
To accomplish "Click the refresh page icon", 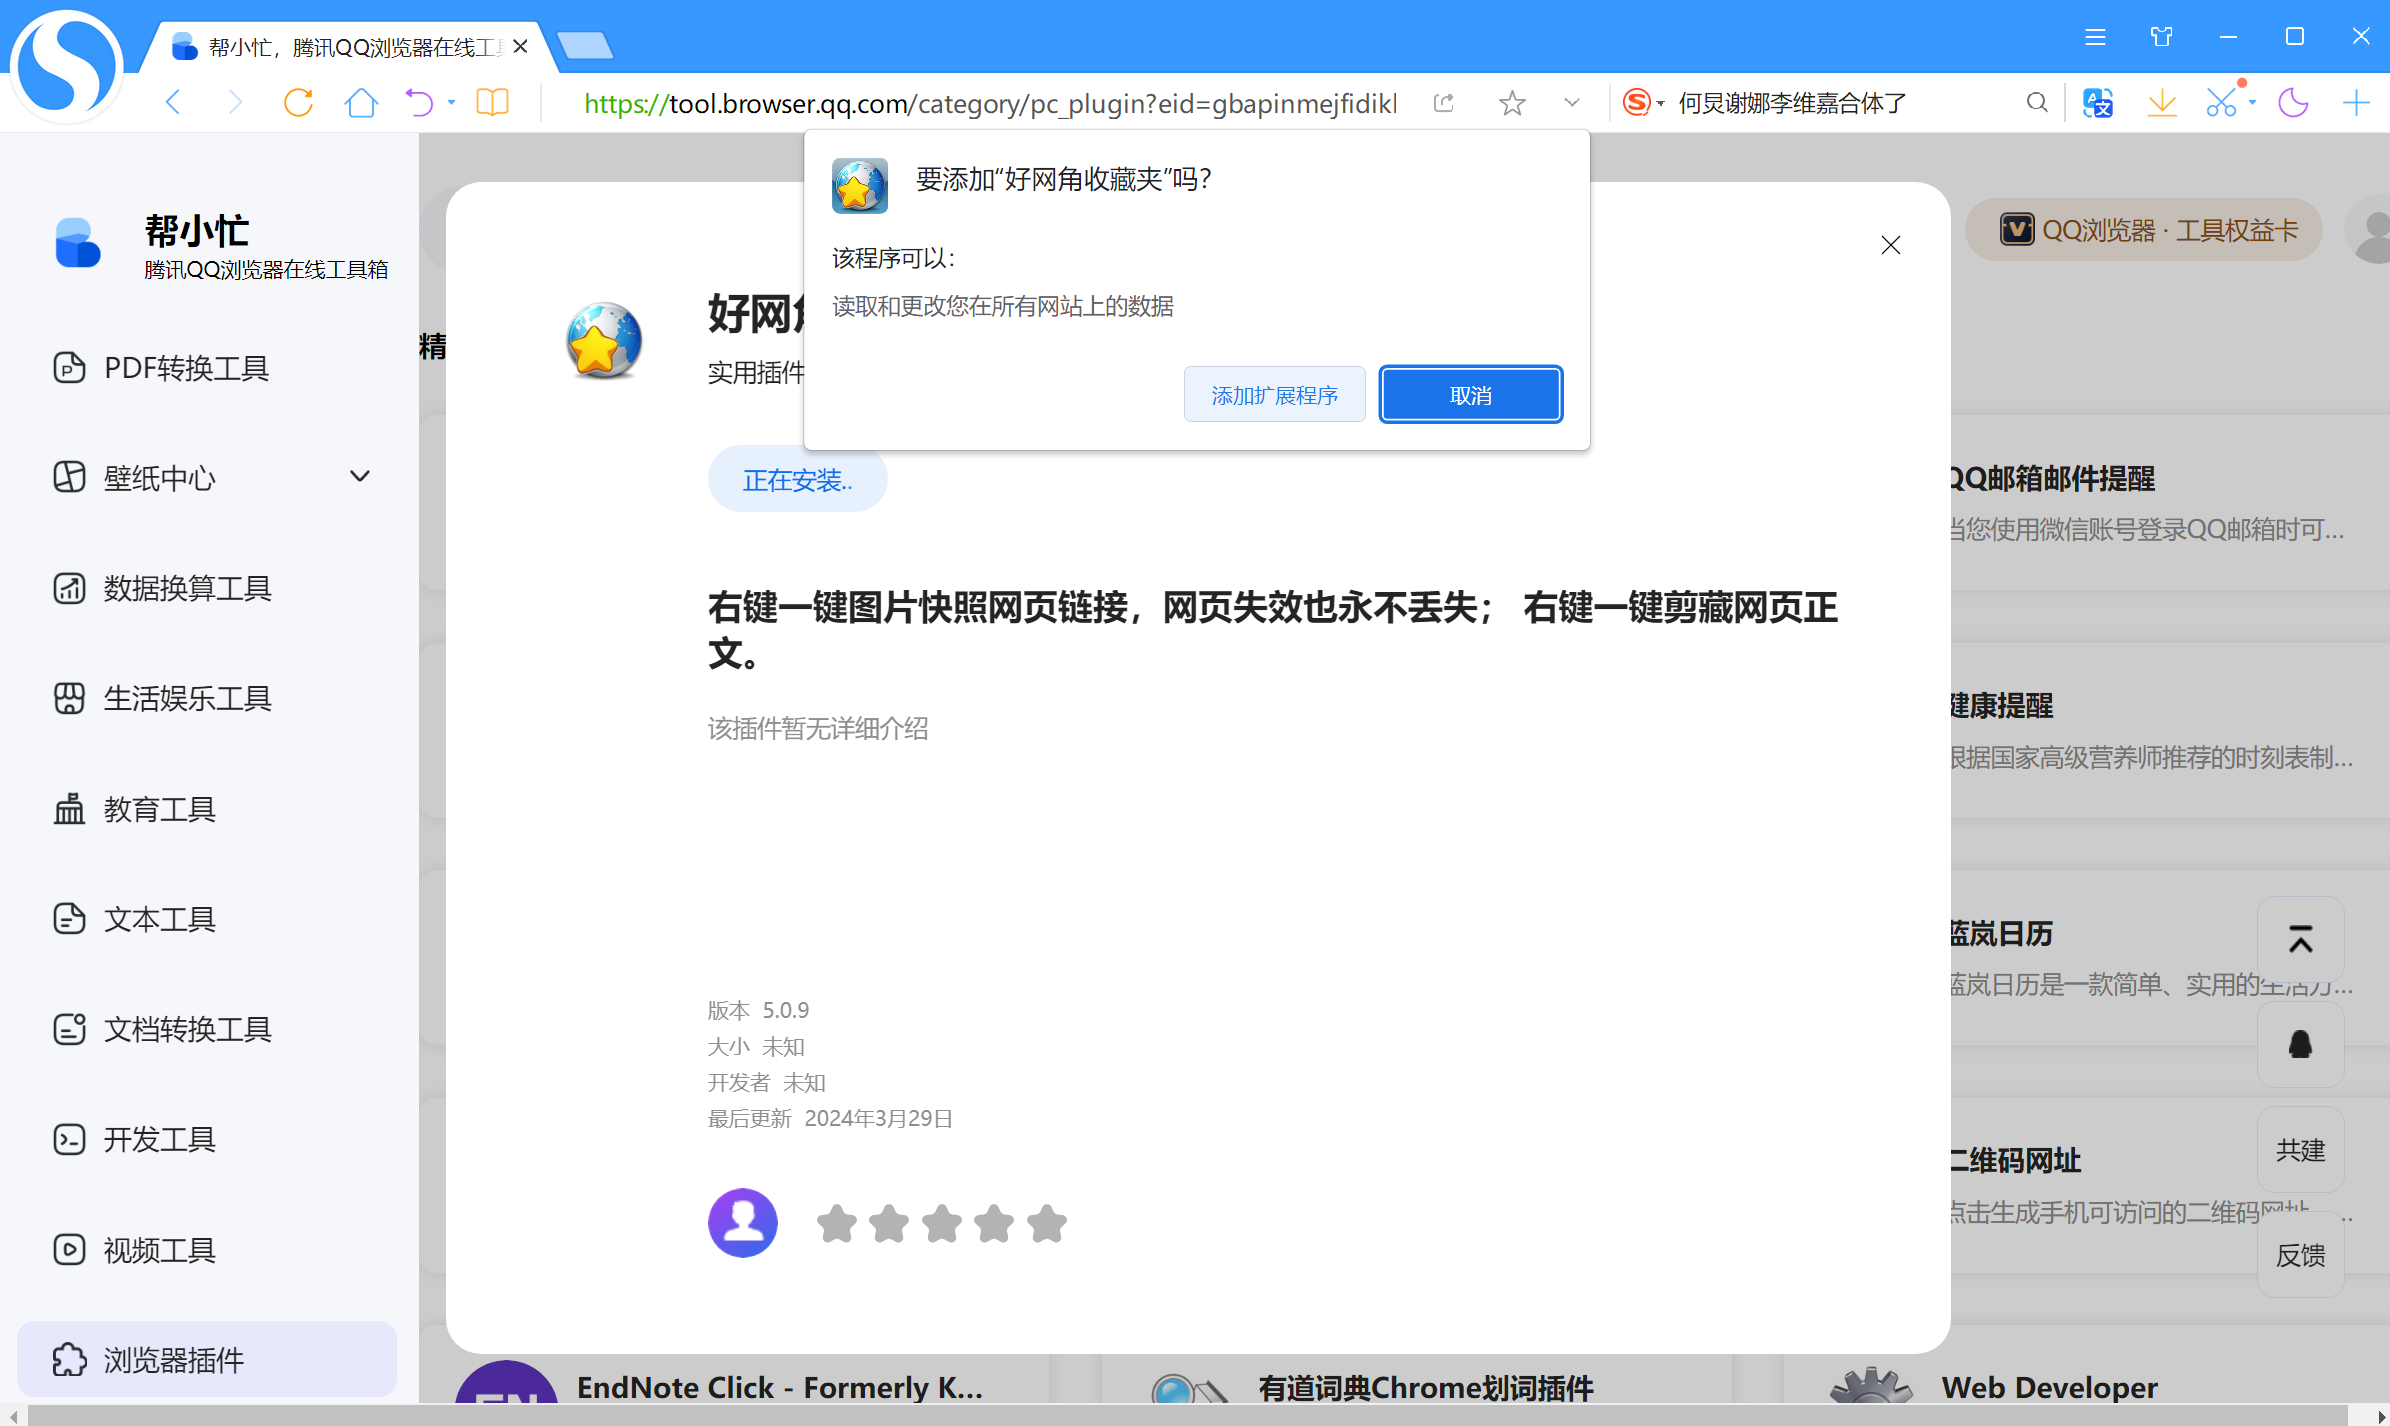I will pos(298,102).
